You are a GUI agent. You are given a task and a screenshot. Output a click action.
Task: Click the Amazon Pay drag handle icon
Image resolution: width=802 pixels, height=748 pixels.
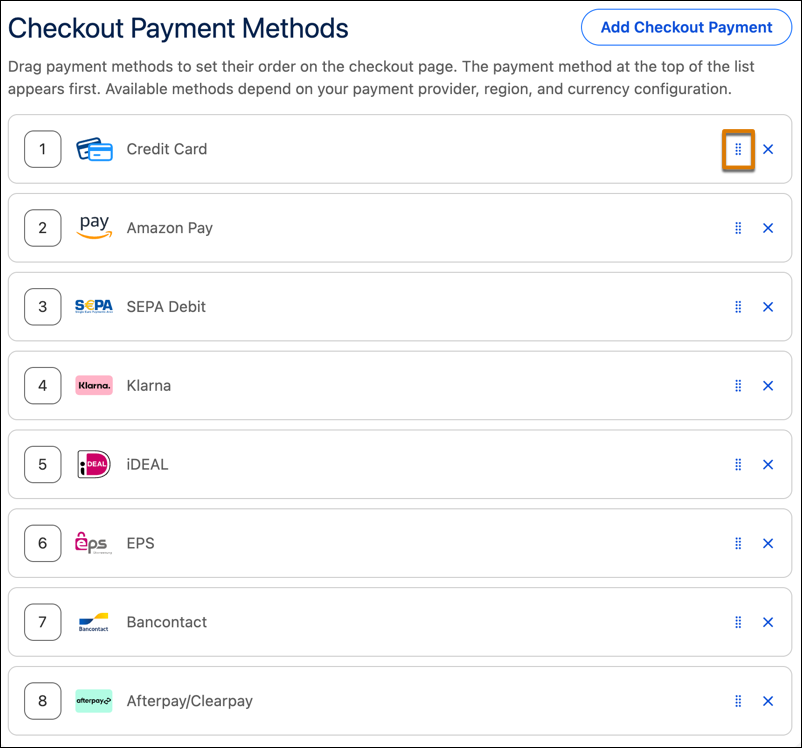click(x=738, y=228)
